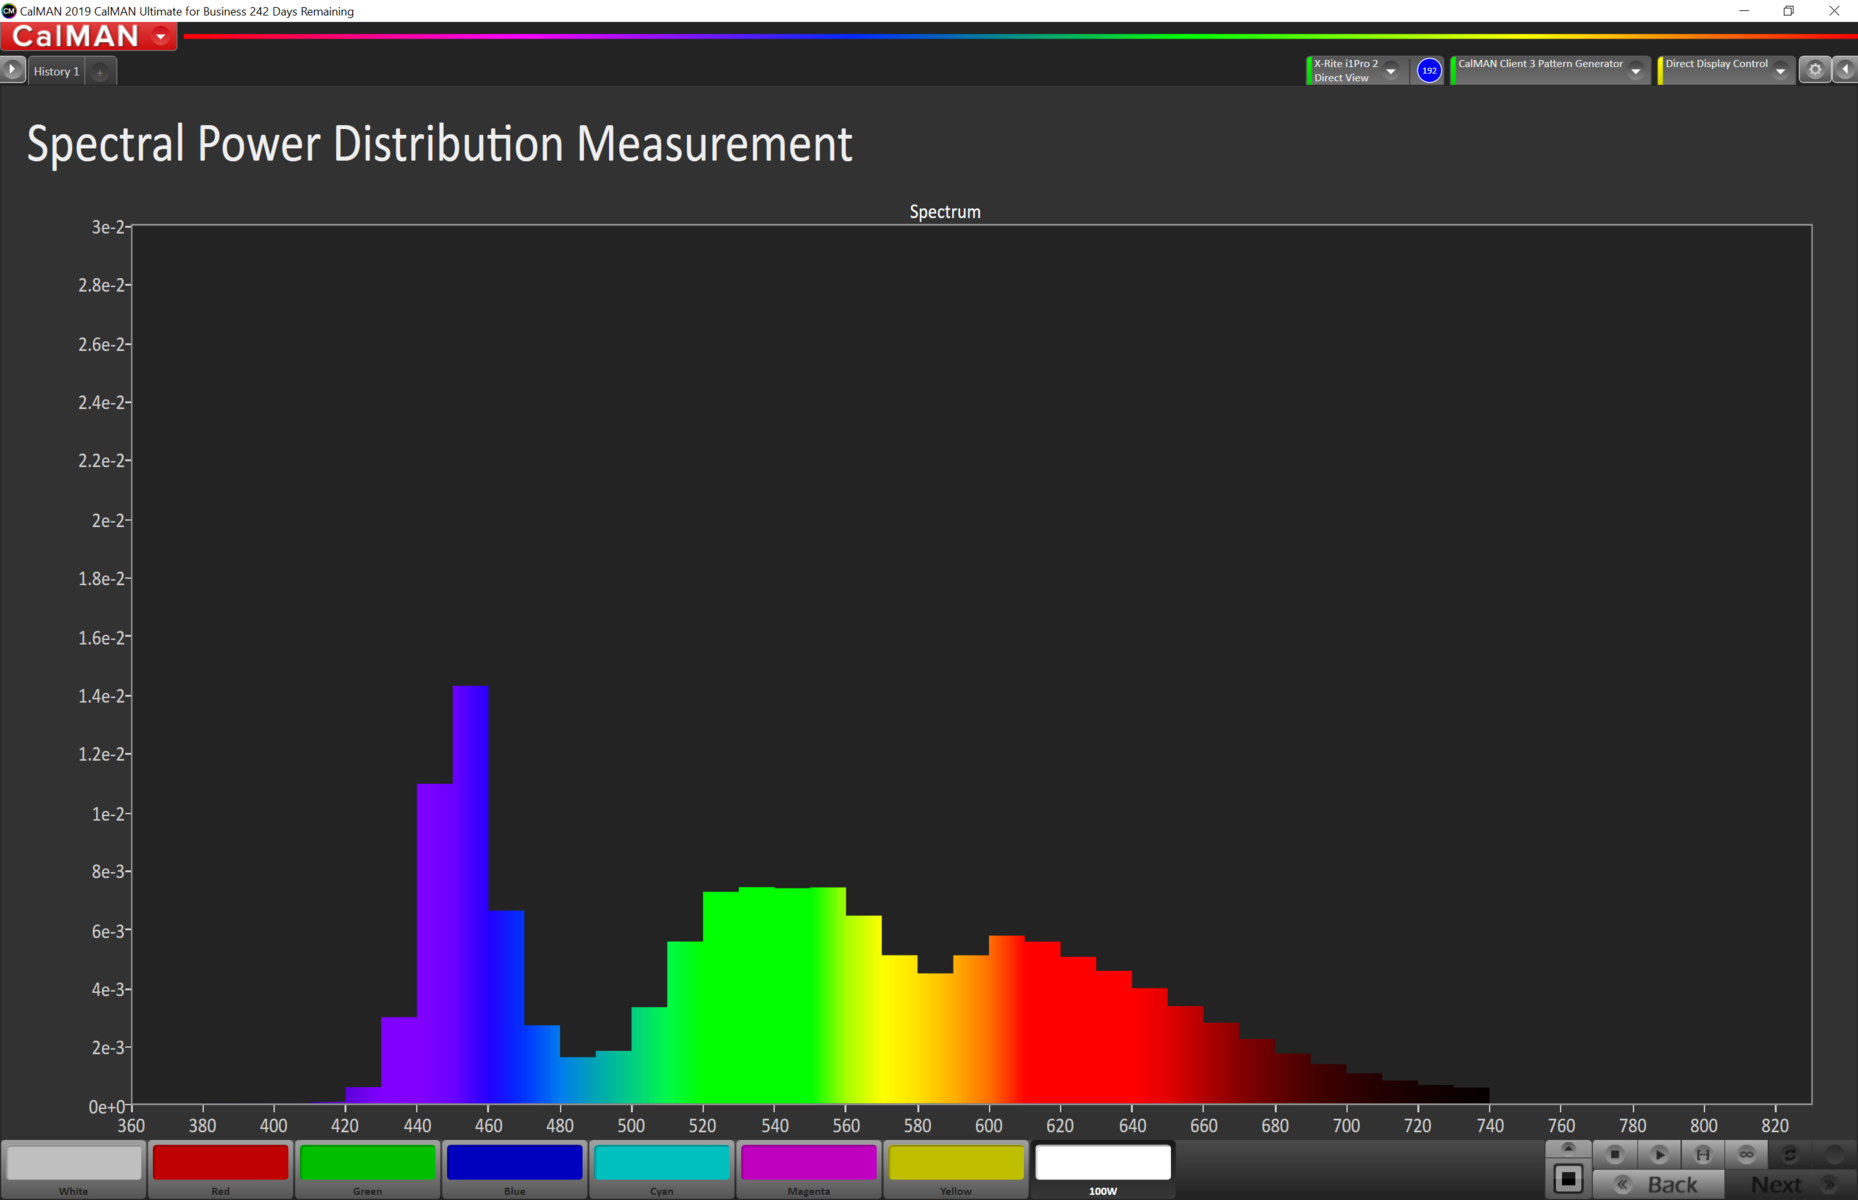Click the stop measurement icon
The width and height of the screenshot is (1858, 1200).
pos(1615,1154)
